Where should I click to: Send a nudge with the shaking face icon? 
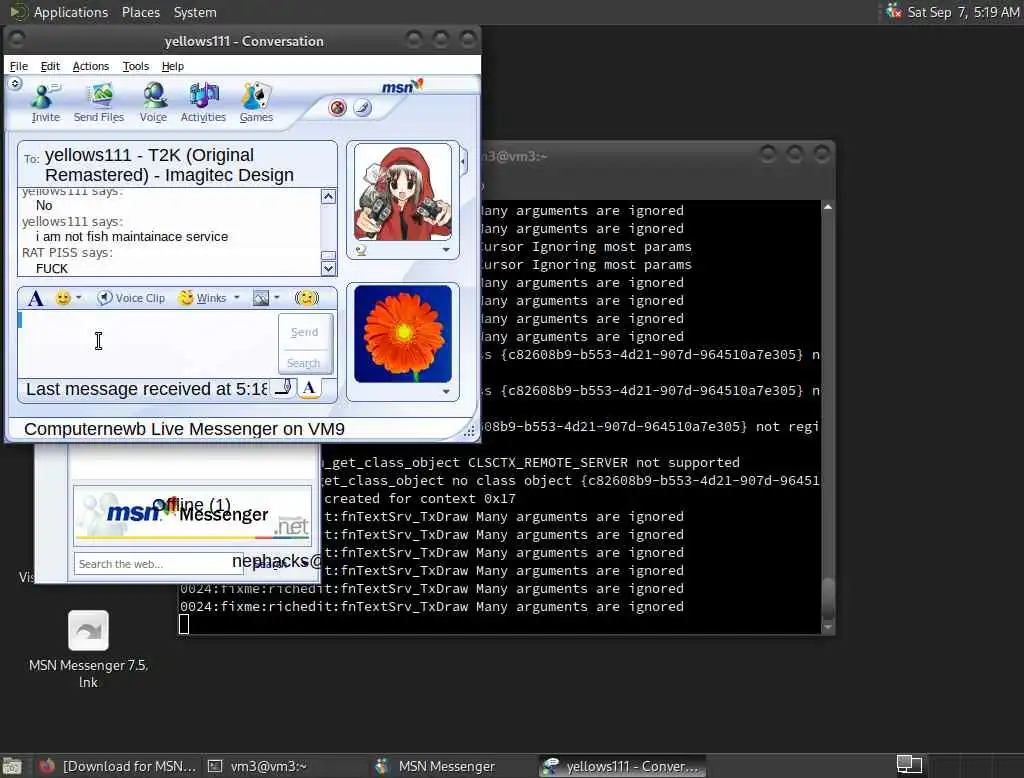pyautogui.click(x=307, y=298)
